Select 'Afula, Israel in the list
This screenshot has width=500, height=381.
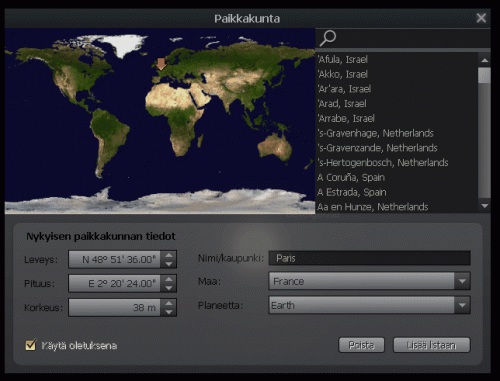tap(397, 60)
